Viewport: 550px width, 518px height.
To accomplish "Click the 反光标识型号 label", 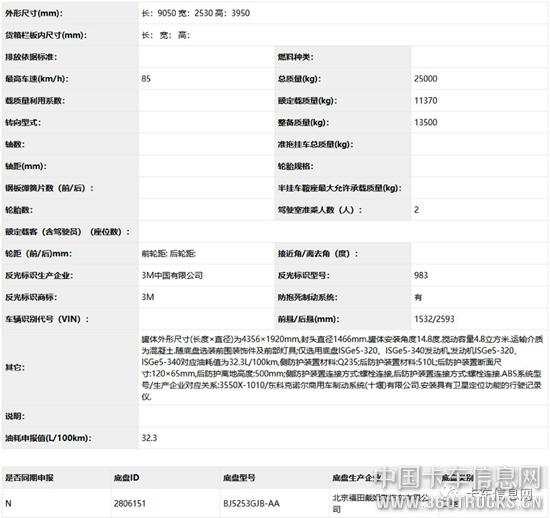I will click(303, 275).
